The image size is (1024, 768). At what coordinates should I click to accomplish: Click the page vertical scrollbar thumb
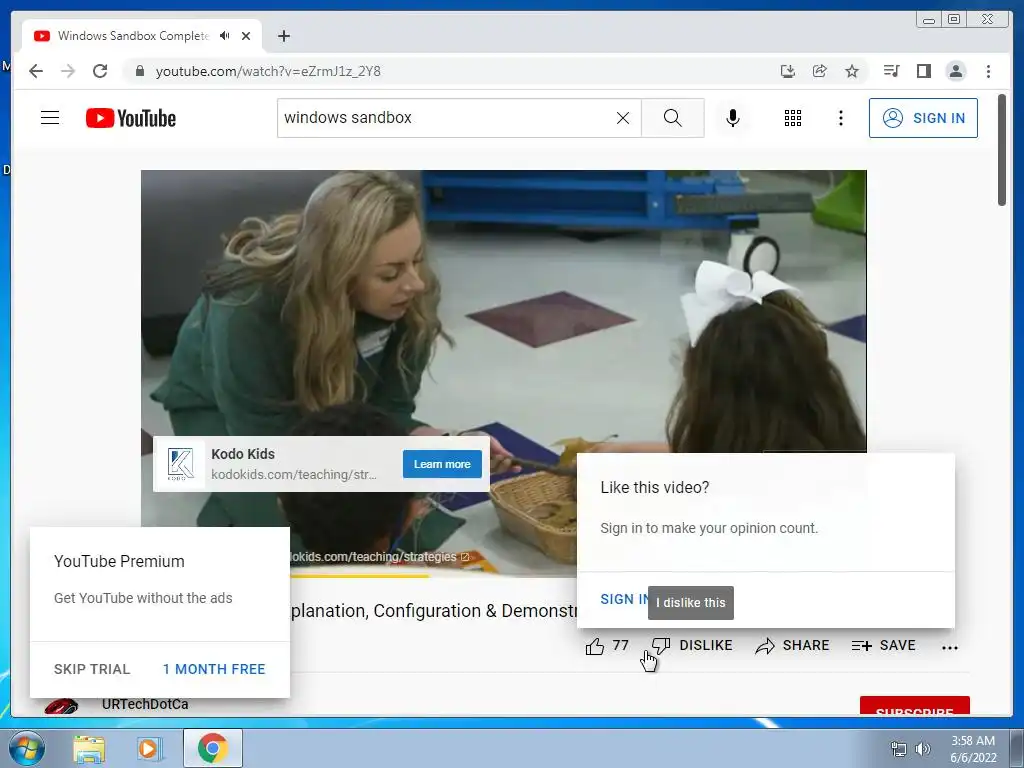[1002, 150]
